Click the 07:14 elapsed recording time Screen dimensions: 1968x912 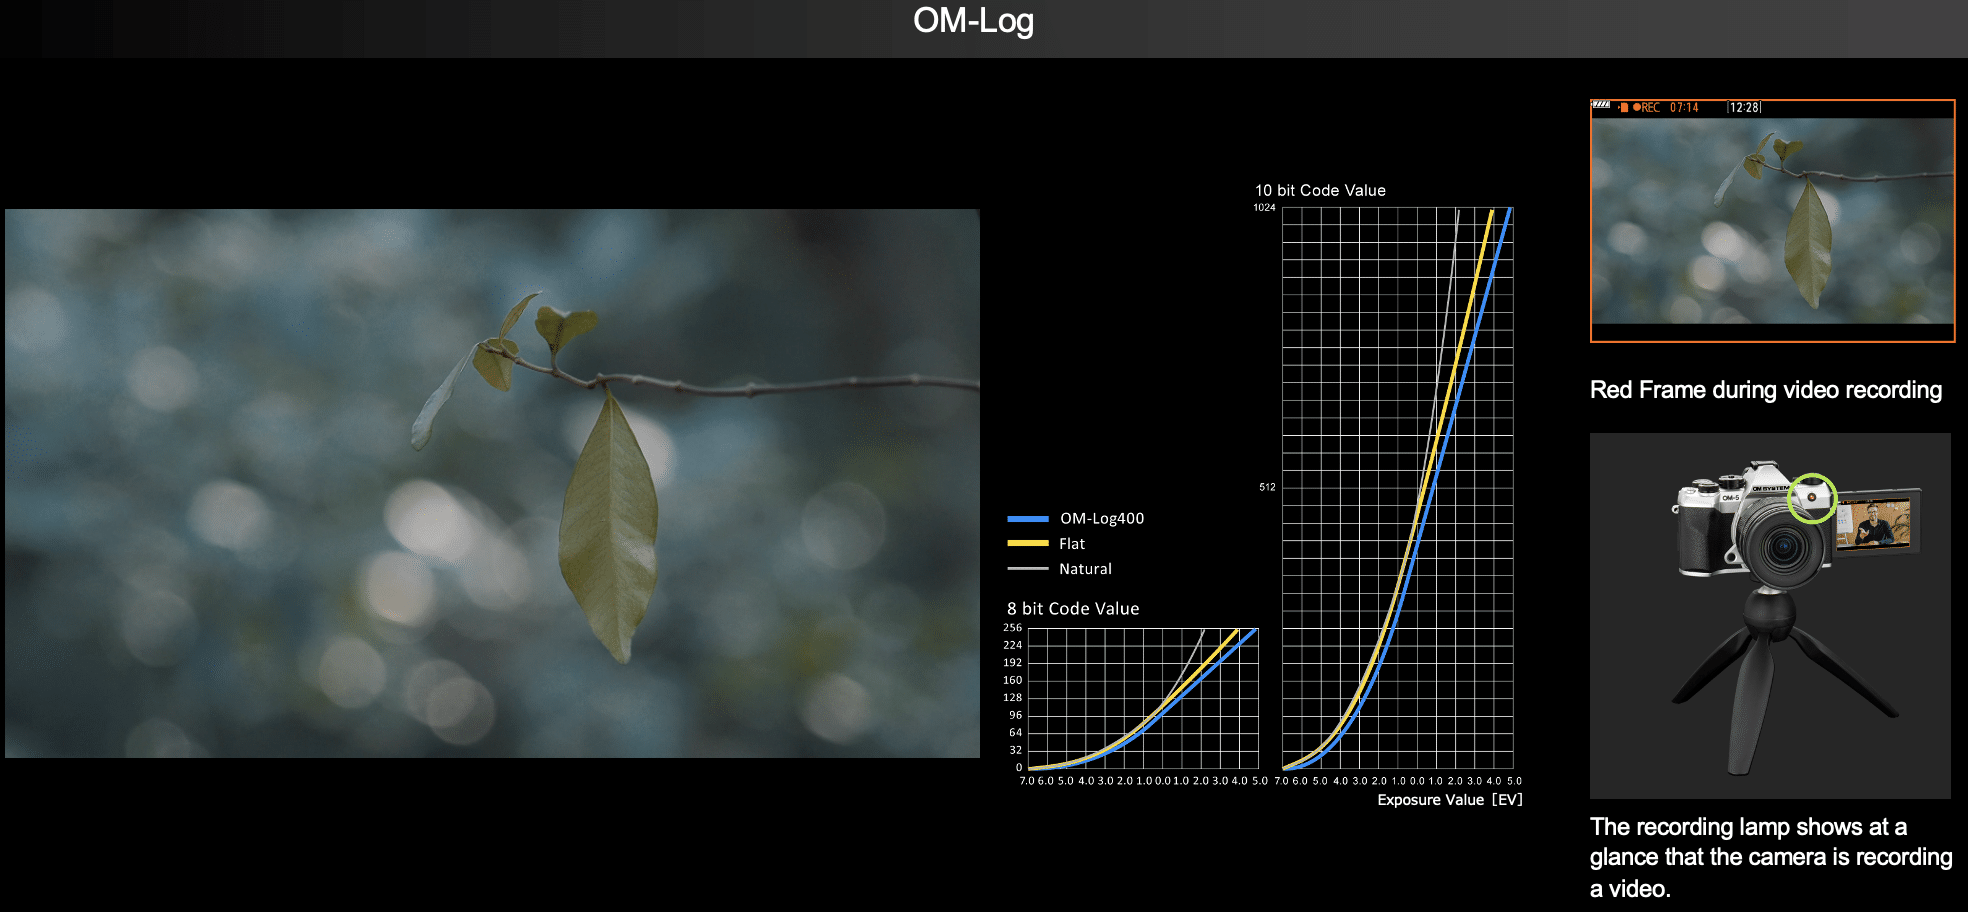[1684, 108]
